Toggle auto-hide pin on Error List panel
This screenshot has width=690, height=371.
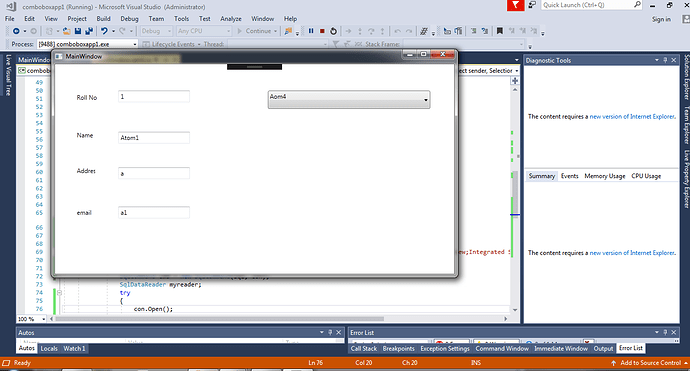click(x=665, y=332)
